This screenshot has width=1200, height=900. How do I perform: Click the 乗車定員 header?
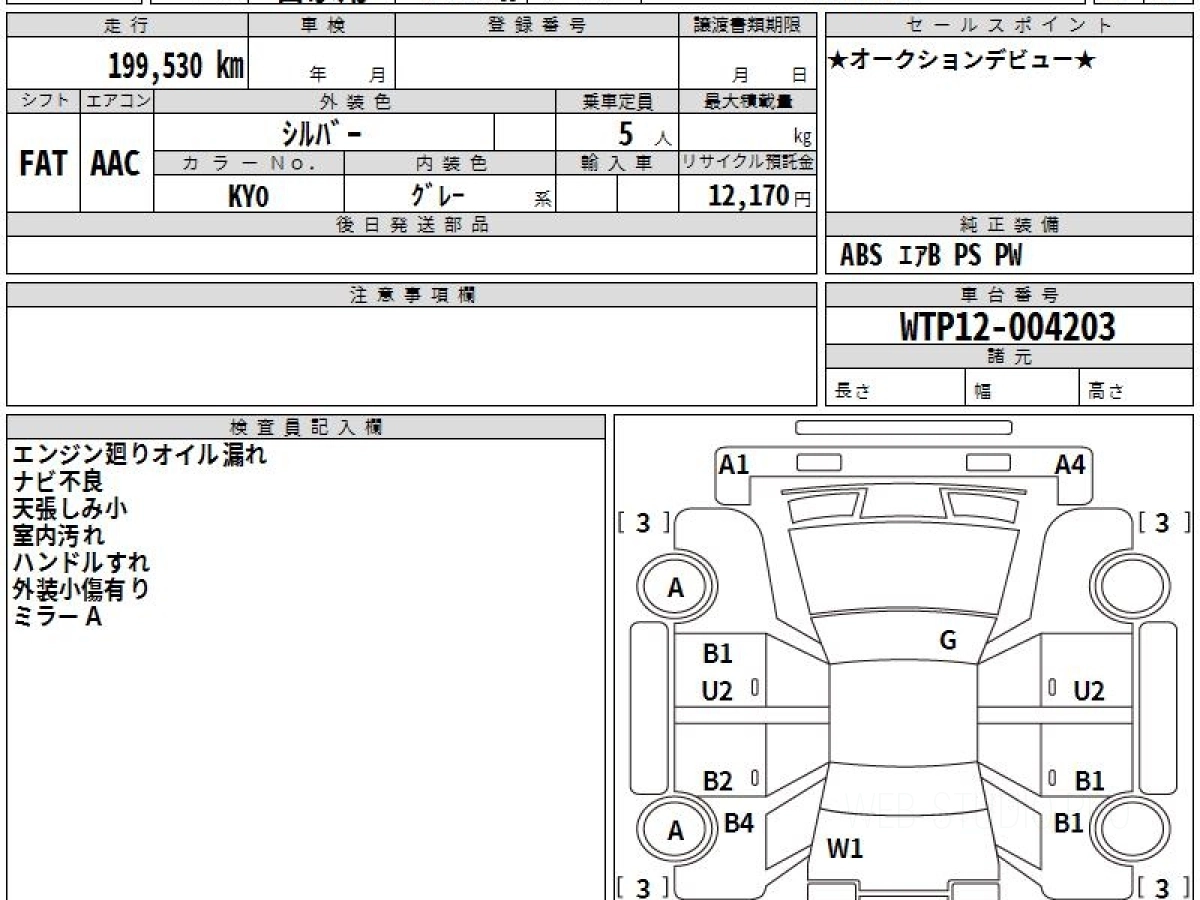click(x=618, y=101)
